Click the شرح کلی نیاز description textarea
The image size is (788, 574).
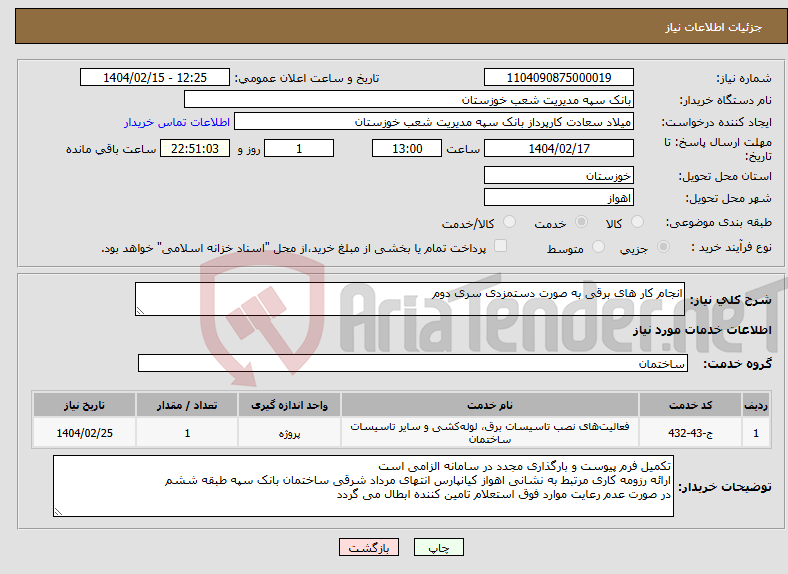click(x=410, y=299)
